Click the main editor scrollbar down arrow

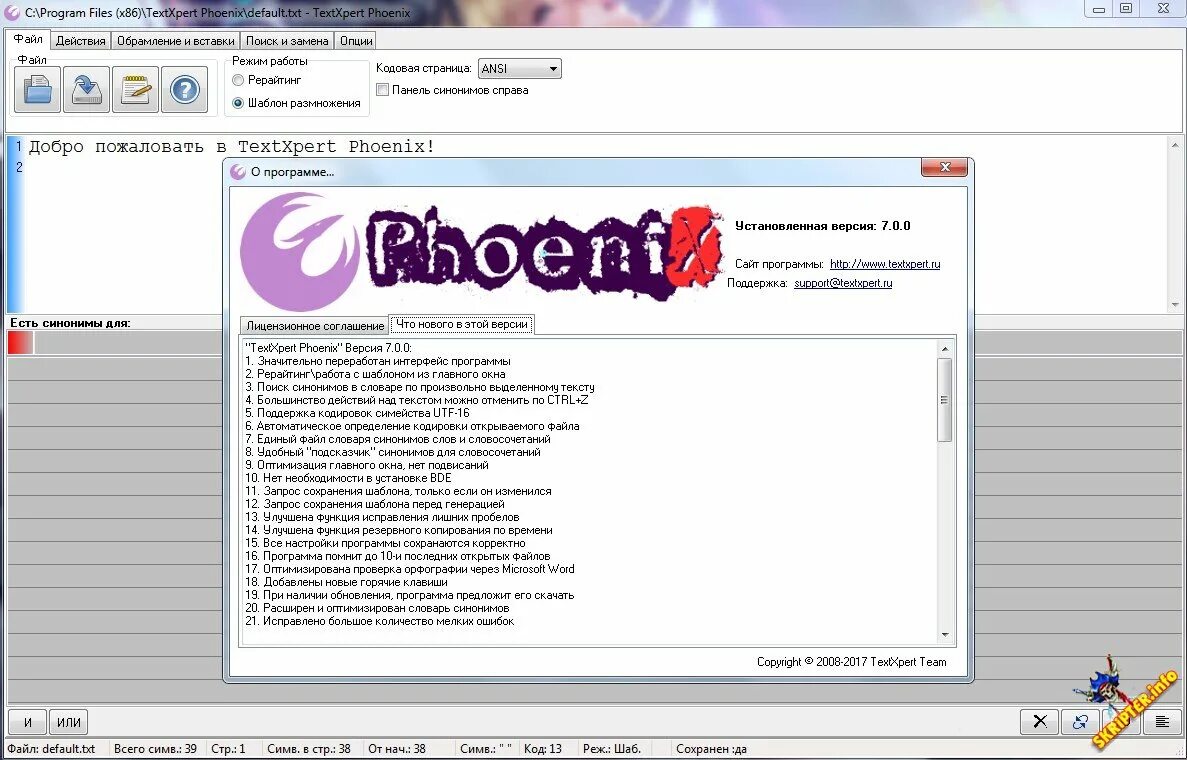click(1175, 304)
